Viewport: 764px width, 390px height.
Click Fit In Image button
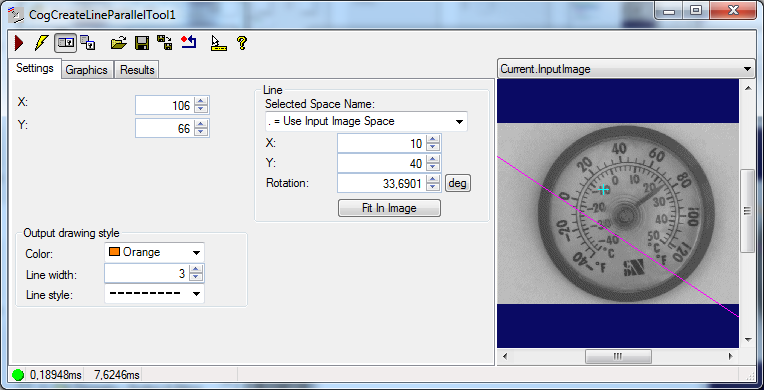389,208
